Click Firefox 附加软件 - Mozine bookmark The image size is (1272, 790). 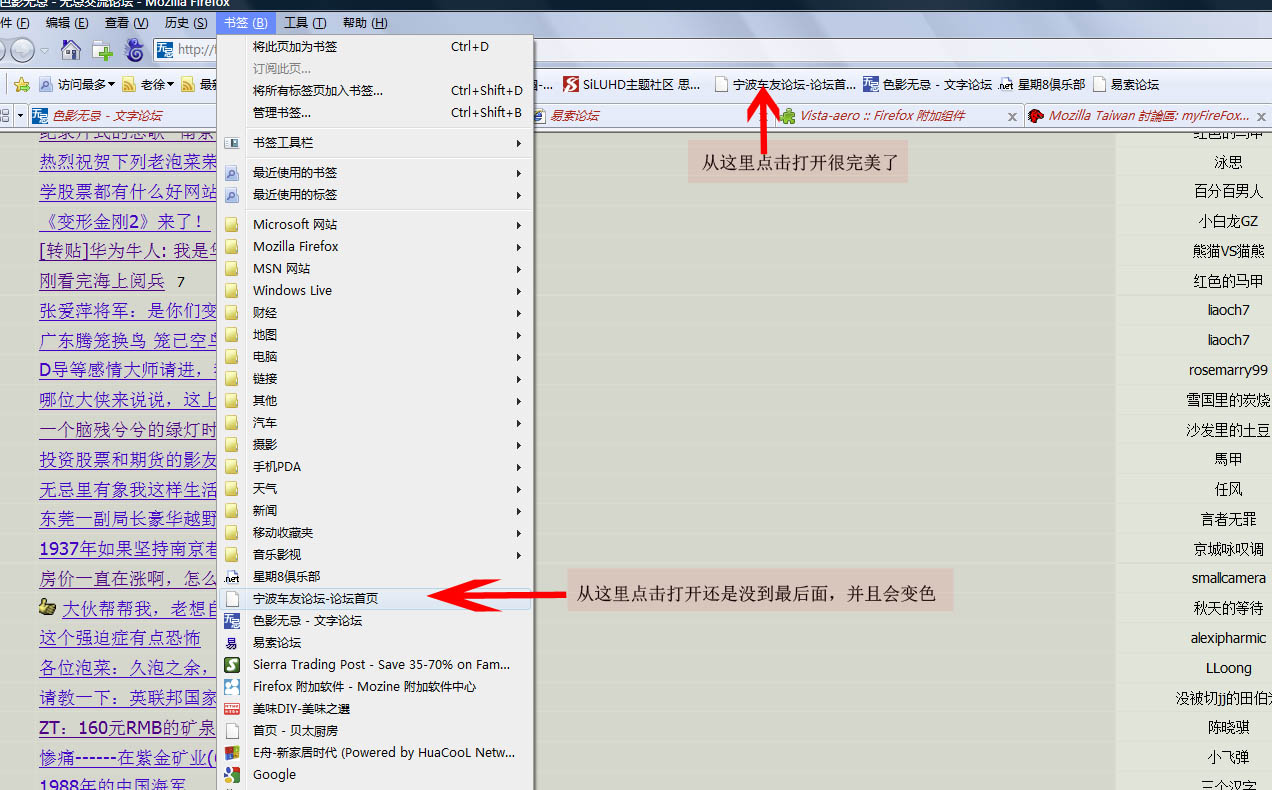click(375, 687)
